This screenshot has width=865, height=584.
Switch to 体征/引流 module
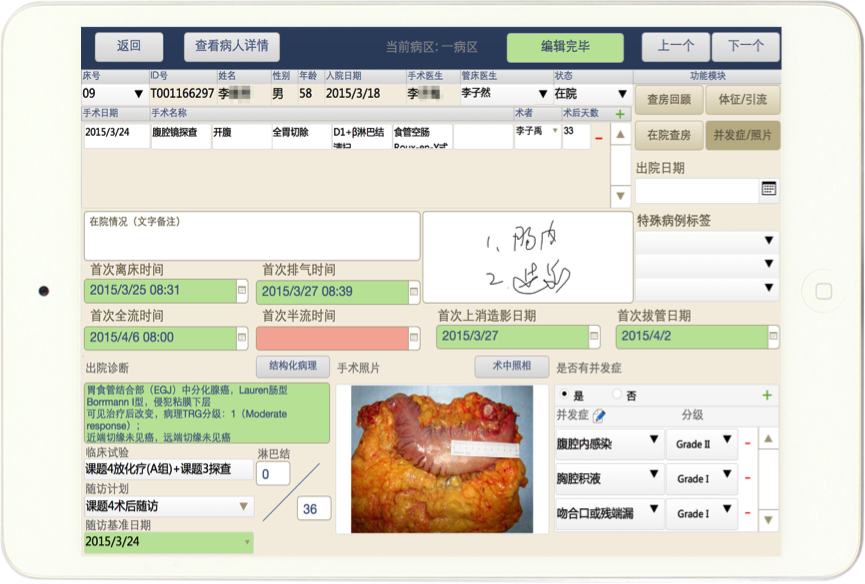pos(742,99)
